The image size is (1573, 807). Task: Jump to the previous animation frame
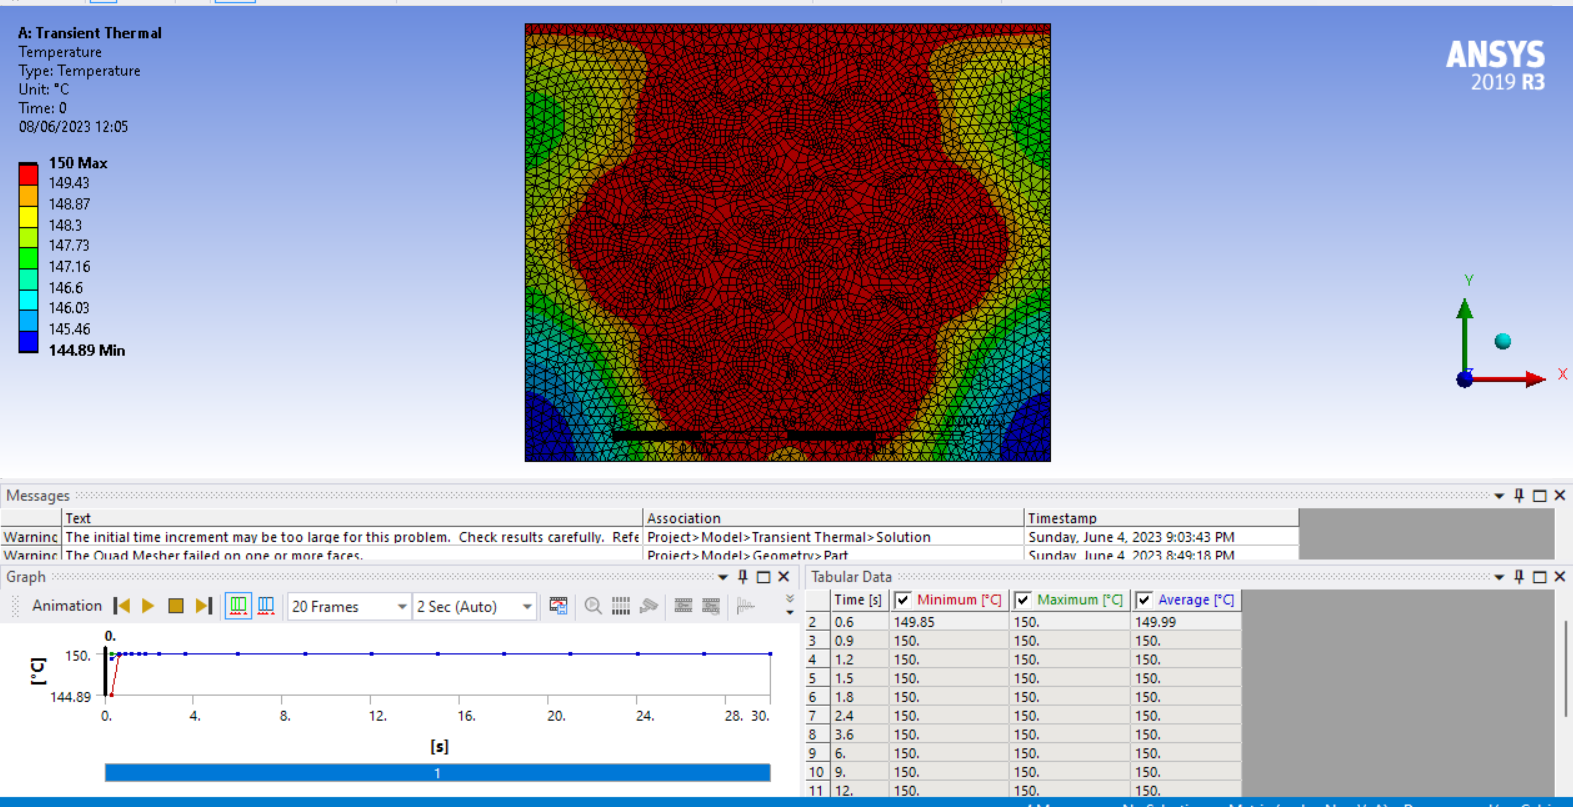tap(122, 606)
